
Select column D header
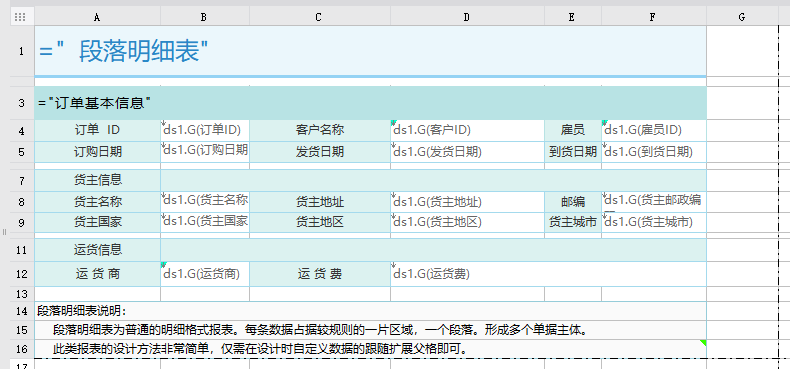pos(467,17)
